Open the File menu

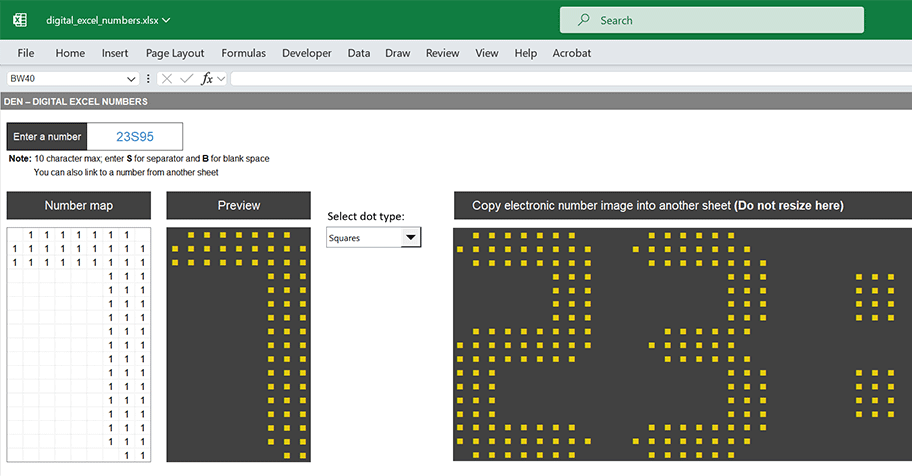click(x=26, y=53)
